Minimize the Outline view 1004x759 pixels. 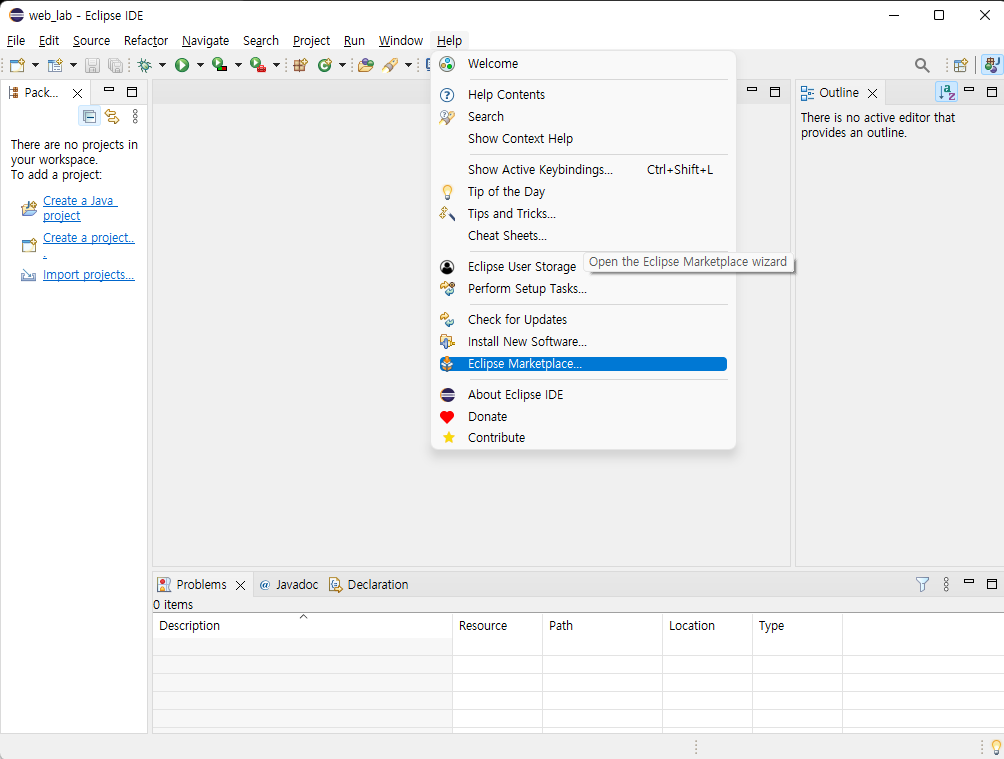969,90
